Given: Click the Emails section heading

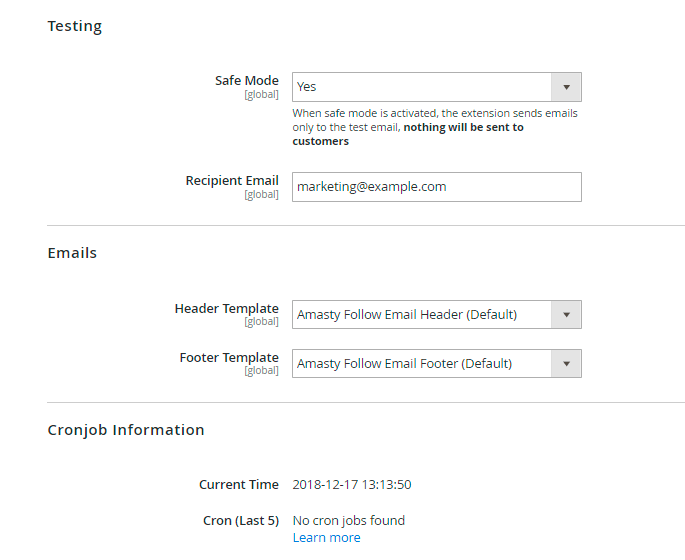Looking at the screenshot, I should click(x=72, y=253).
